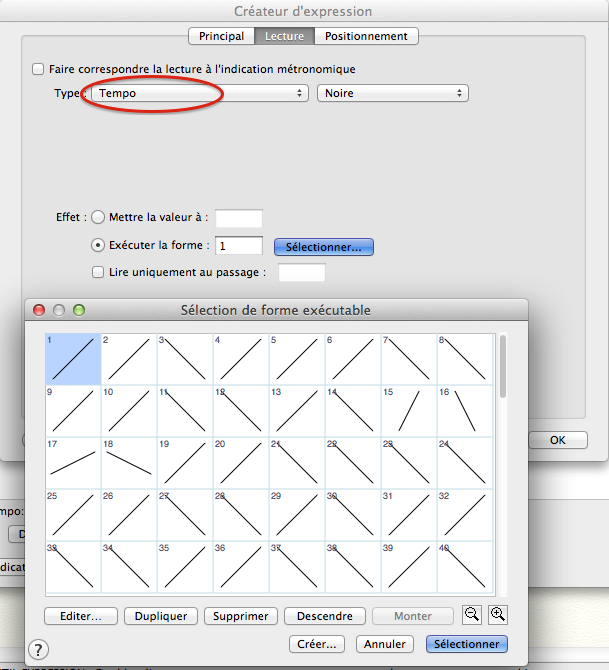This screenshot has height=670, width=609.
Task: Select shape thumbnail number 17
Action: tap(73, 462)
